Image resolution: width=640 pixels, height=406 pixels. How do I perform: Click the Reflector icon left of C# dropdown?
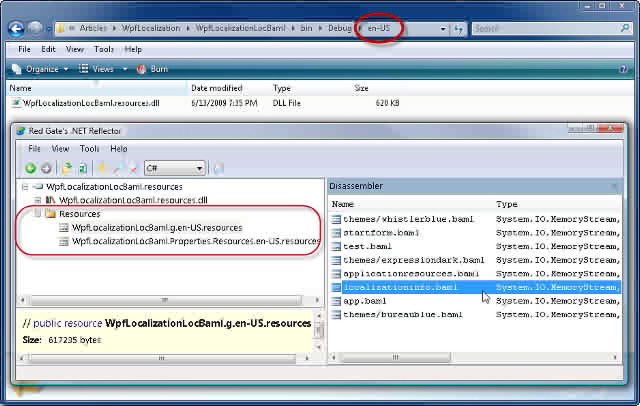(x=133, y=168)
